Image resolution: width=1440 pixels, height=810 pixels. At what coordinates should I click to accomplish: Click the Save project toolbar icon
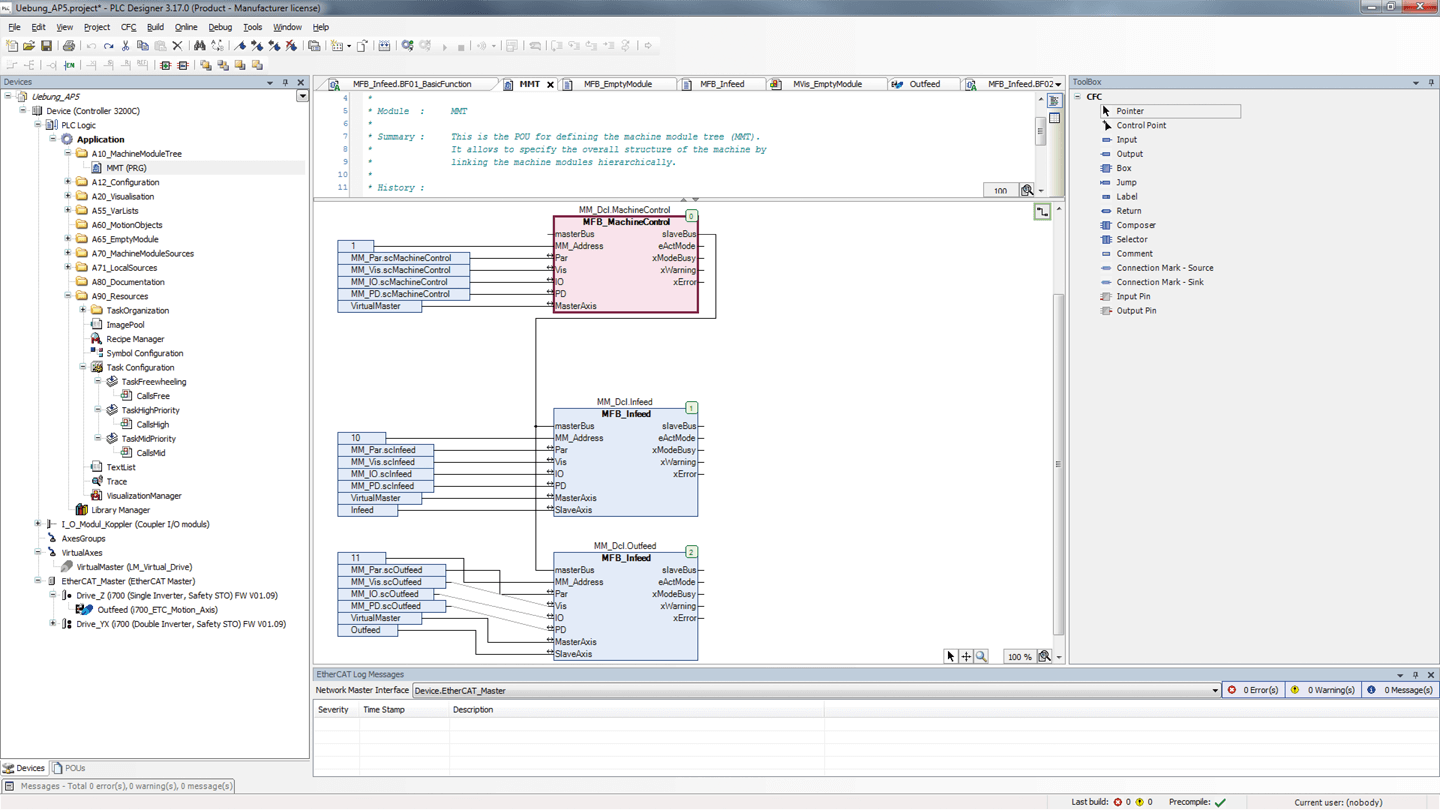(x=46, y=46)
